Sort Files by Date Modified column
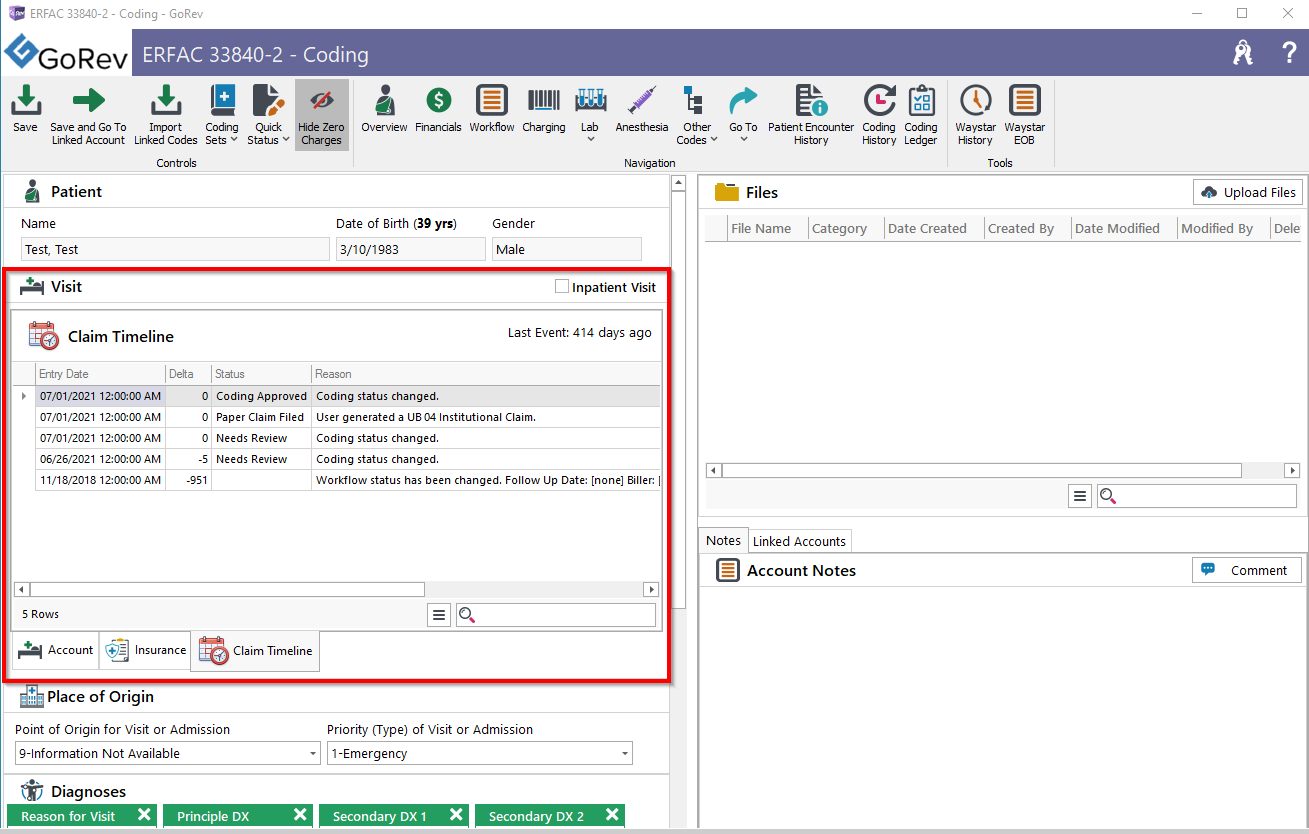This screenshot has width=1309, height=834. (x=1123, y=228)
